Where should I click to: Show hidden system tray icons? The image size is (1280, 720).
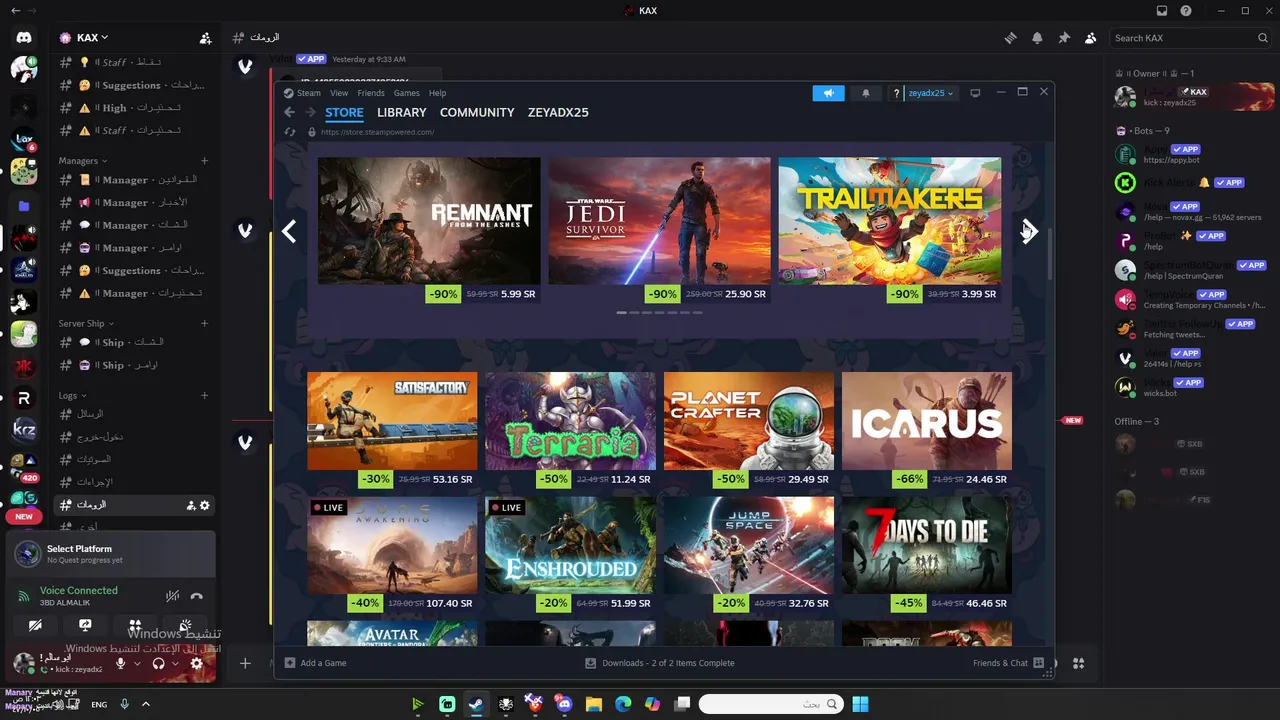(x=145, y=704)
